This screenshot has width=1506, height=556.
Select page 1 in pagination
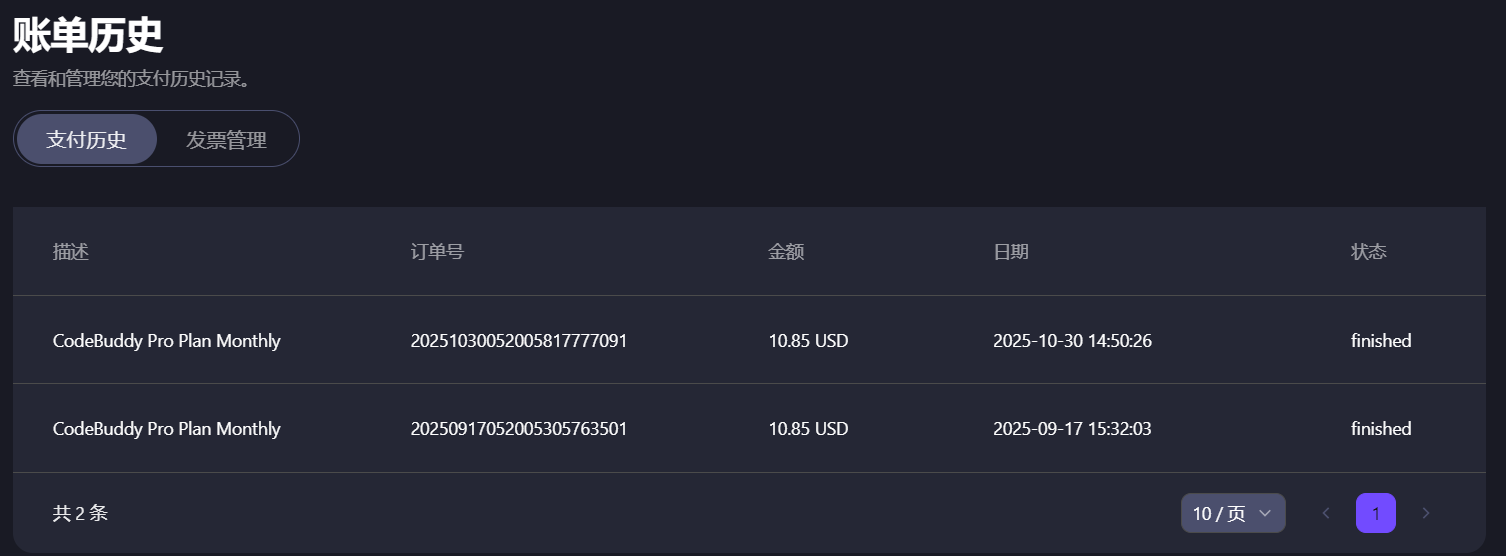coord(1376,513)
